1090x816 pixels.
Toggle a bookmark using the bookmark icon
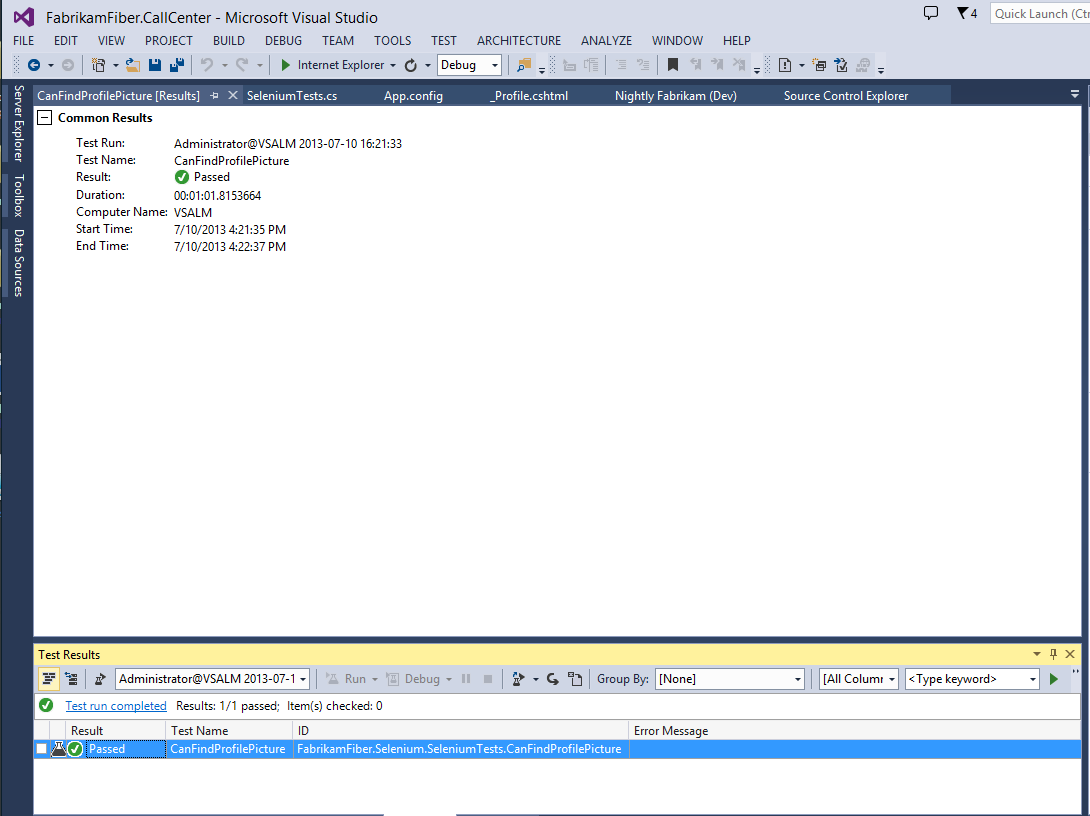tap(672, 65)
